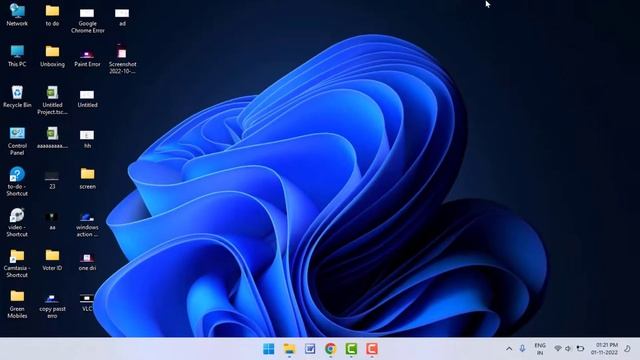This screenshot has height=360, width=640.
Task: Select the 'screen' folder
Action: point(87,178)
